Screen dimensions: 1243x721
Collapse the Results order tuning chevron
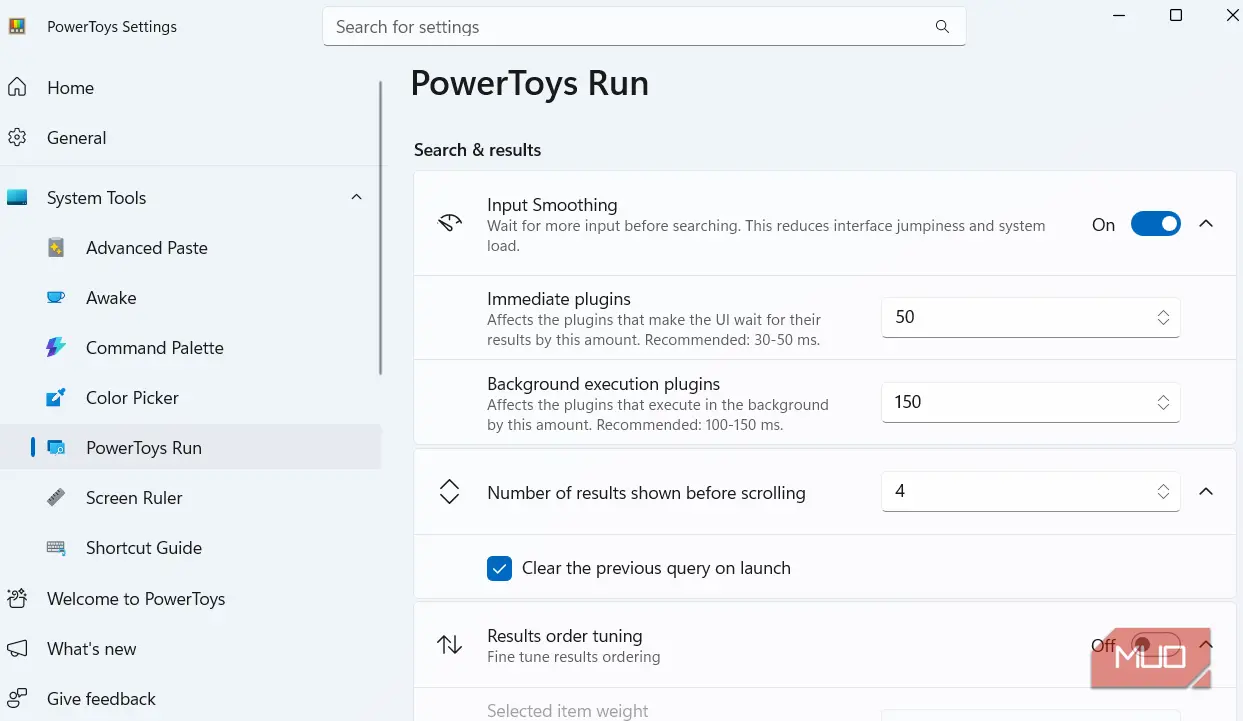click(x=1206, y=645)
